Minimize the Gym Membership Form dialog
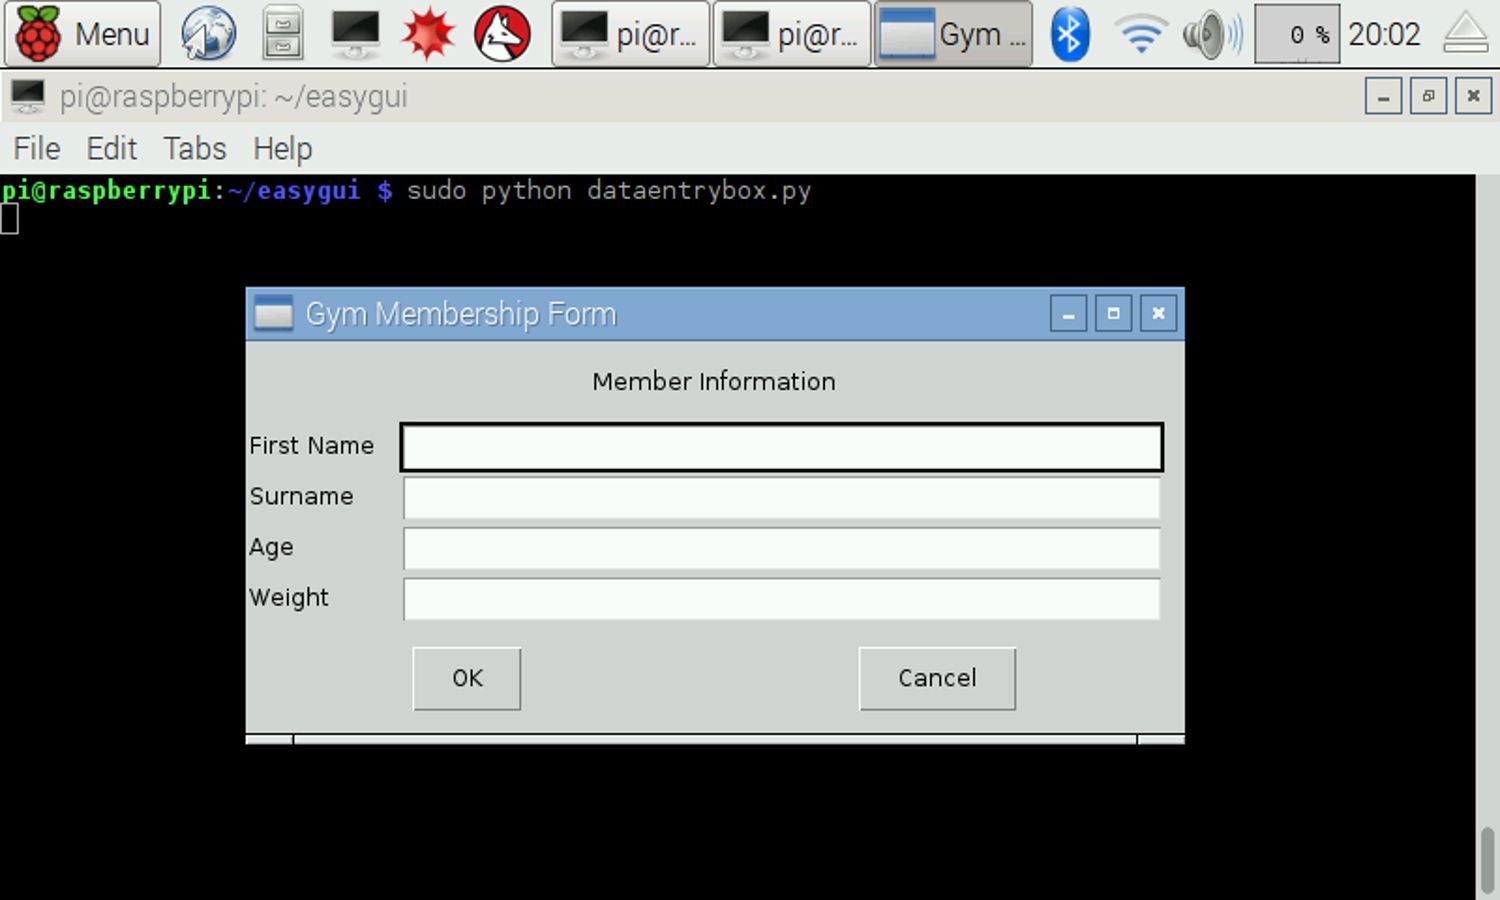Image resolution: width=1500 pixels, height=900 pixels. coord(1068,313)
